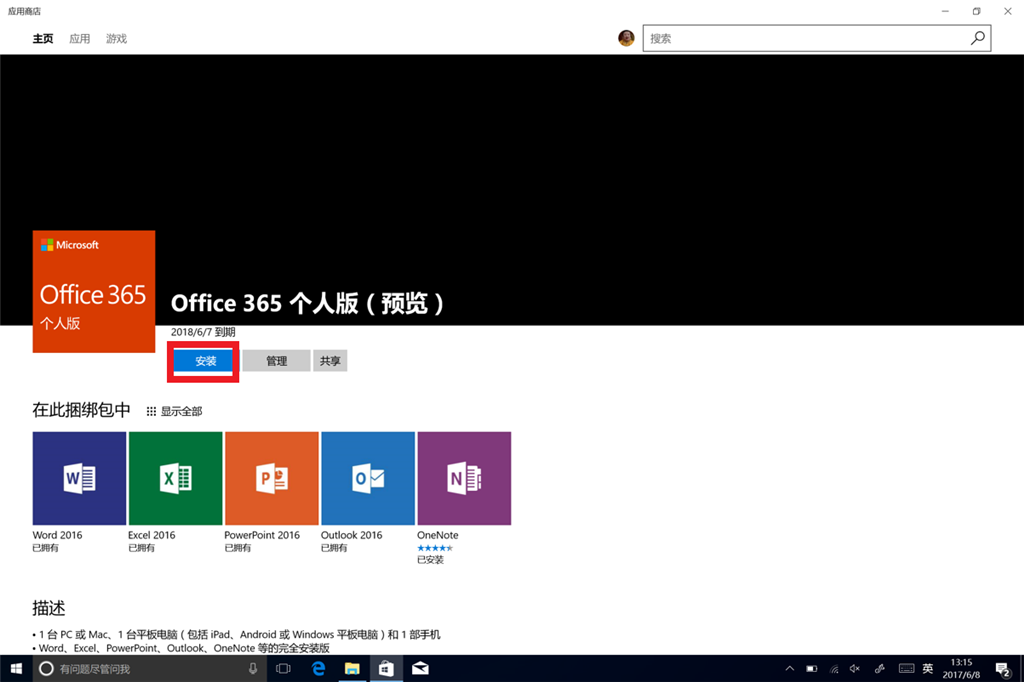Open the Word 2016 app tile
This screenshot has width=1024, height=682.
(79, 478)
